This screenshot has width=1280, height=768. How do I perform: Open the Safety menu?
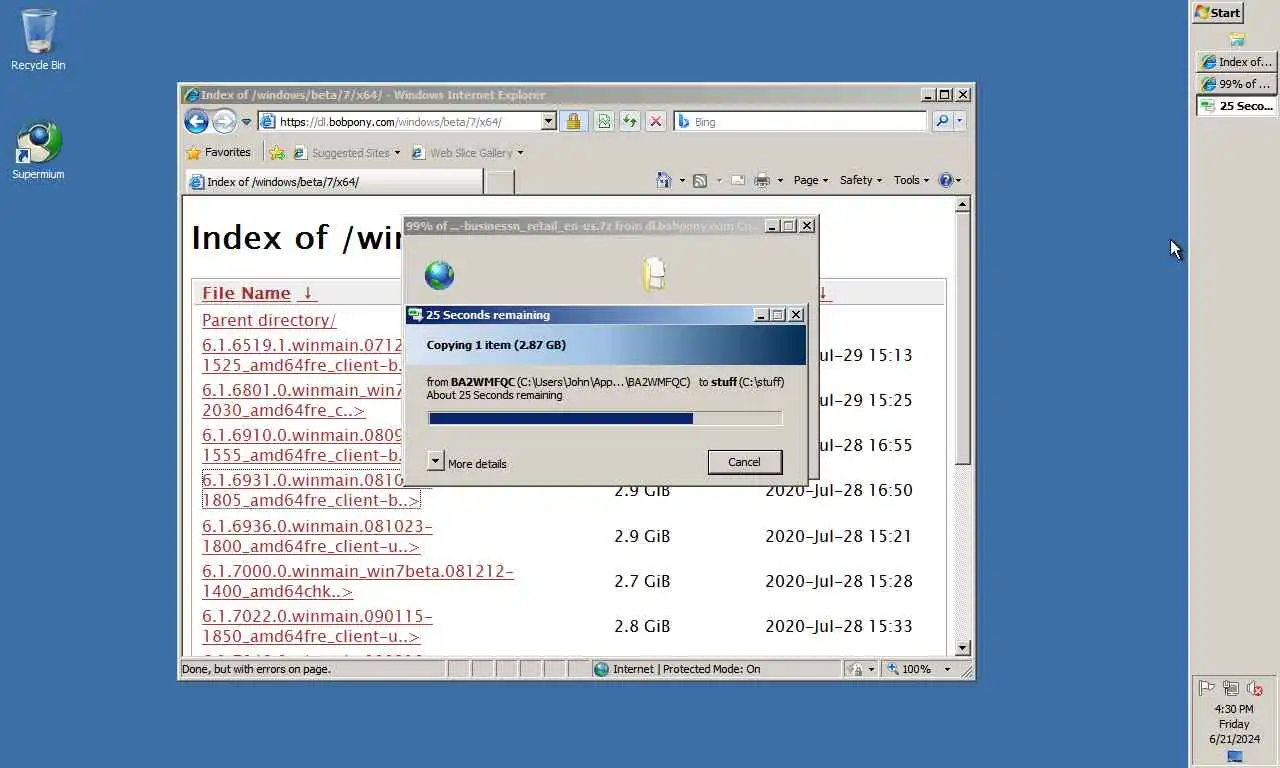pyautogui.click(x=860, y=180)
